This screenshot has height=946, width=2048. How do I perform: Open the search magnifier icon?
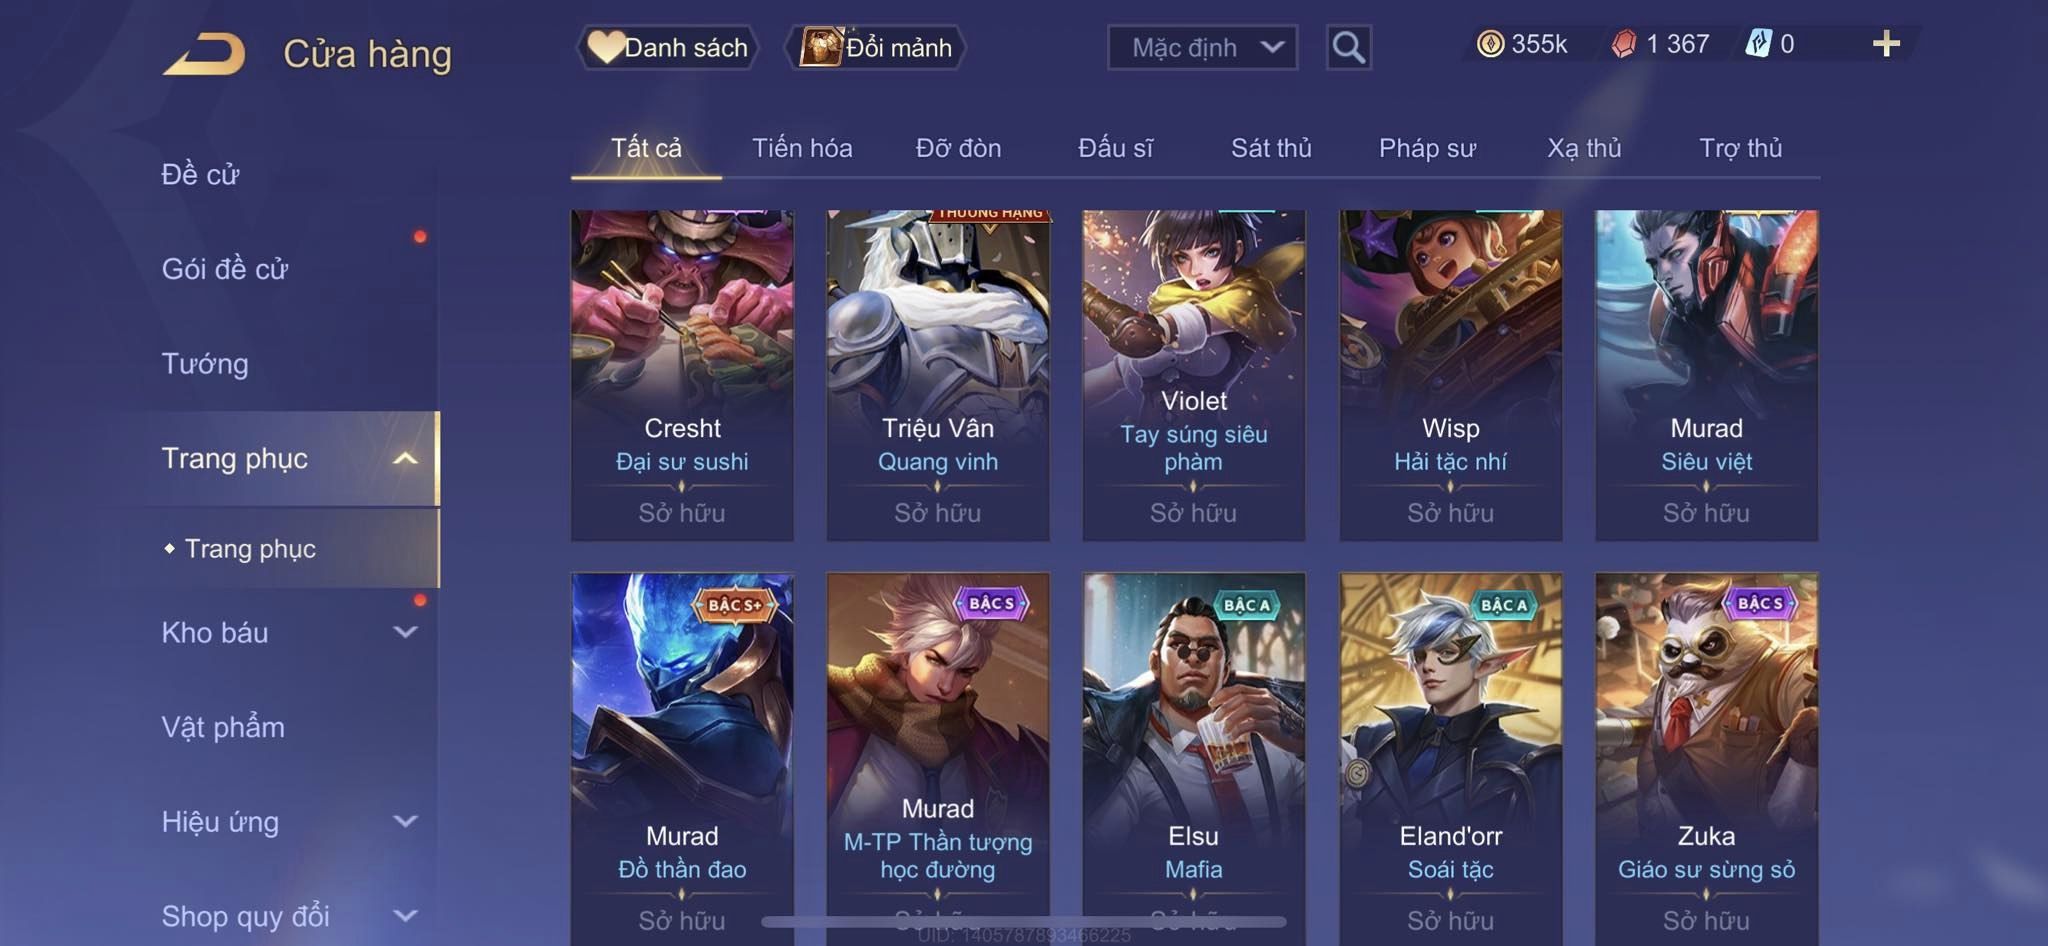tap(1348, 47)
